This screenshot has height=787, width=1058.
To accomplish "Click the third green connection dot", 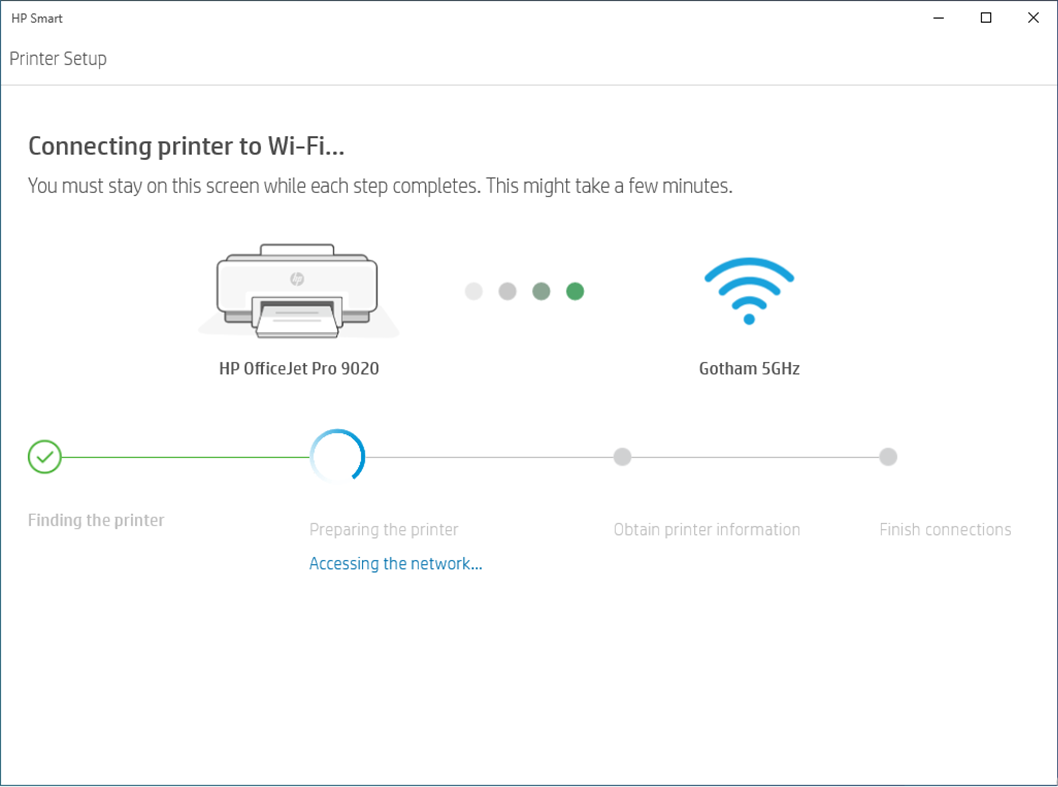I will coord(541,291).
